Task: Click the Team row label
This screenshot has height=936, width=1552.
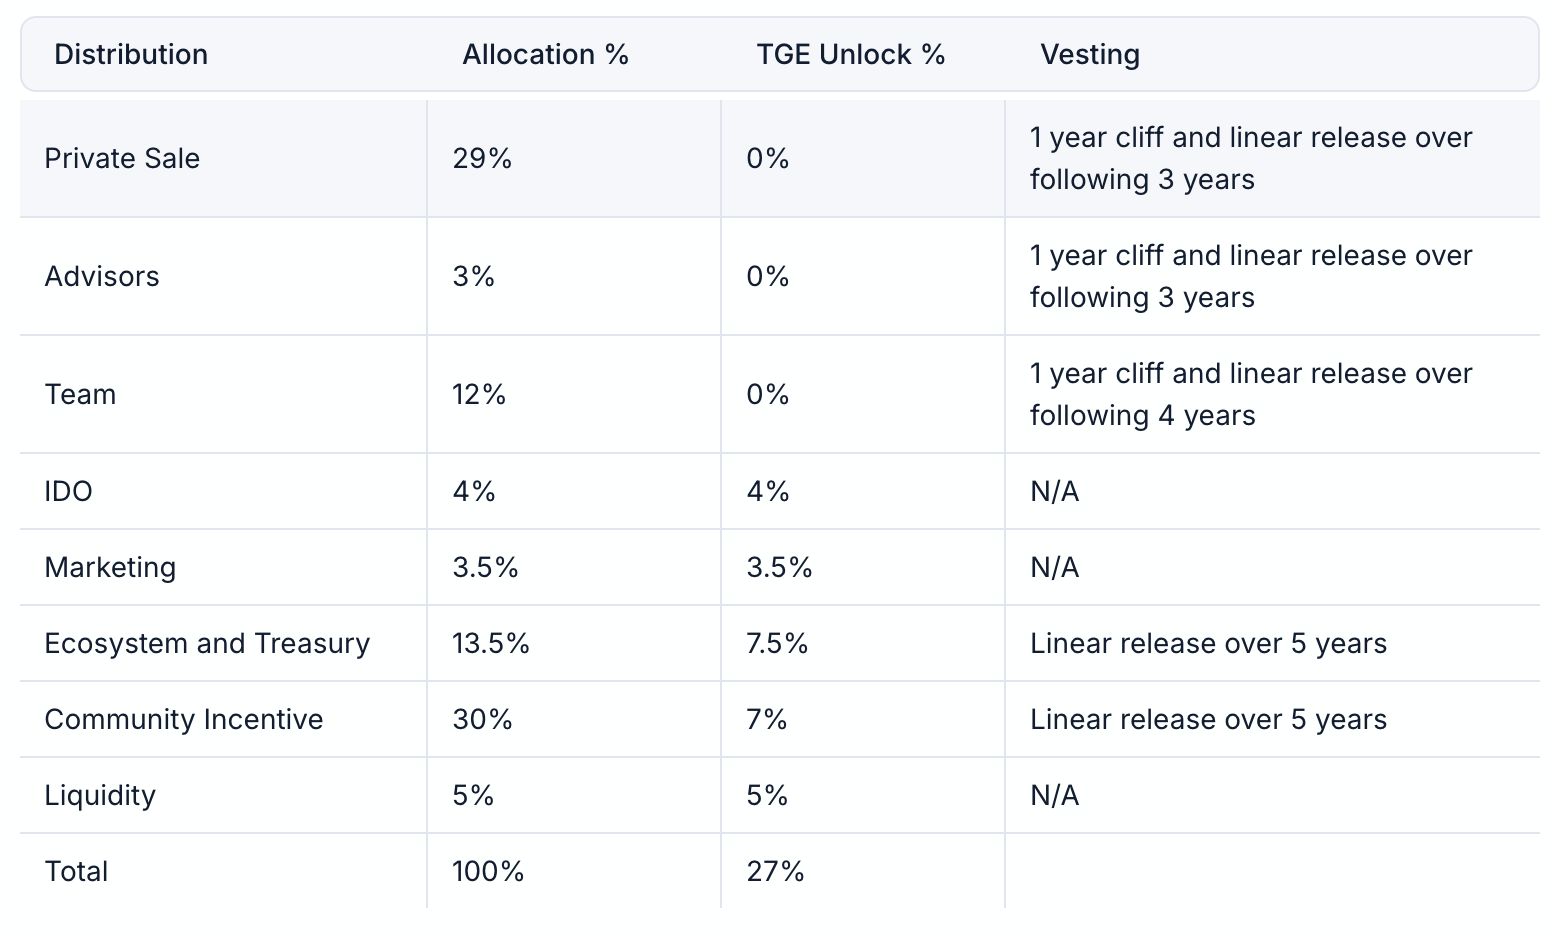Action: pyautogui.click(x=80, y=395)
